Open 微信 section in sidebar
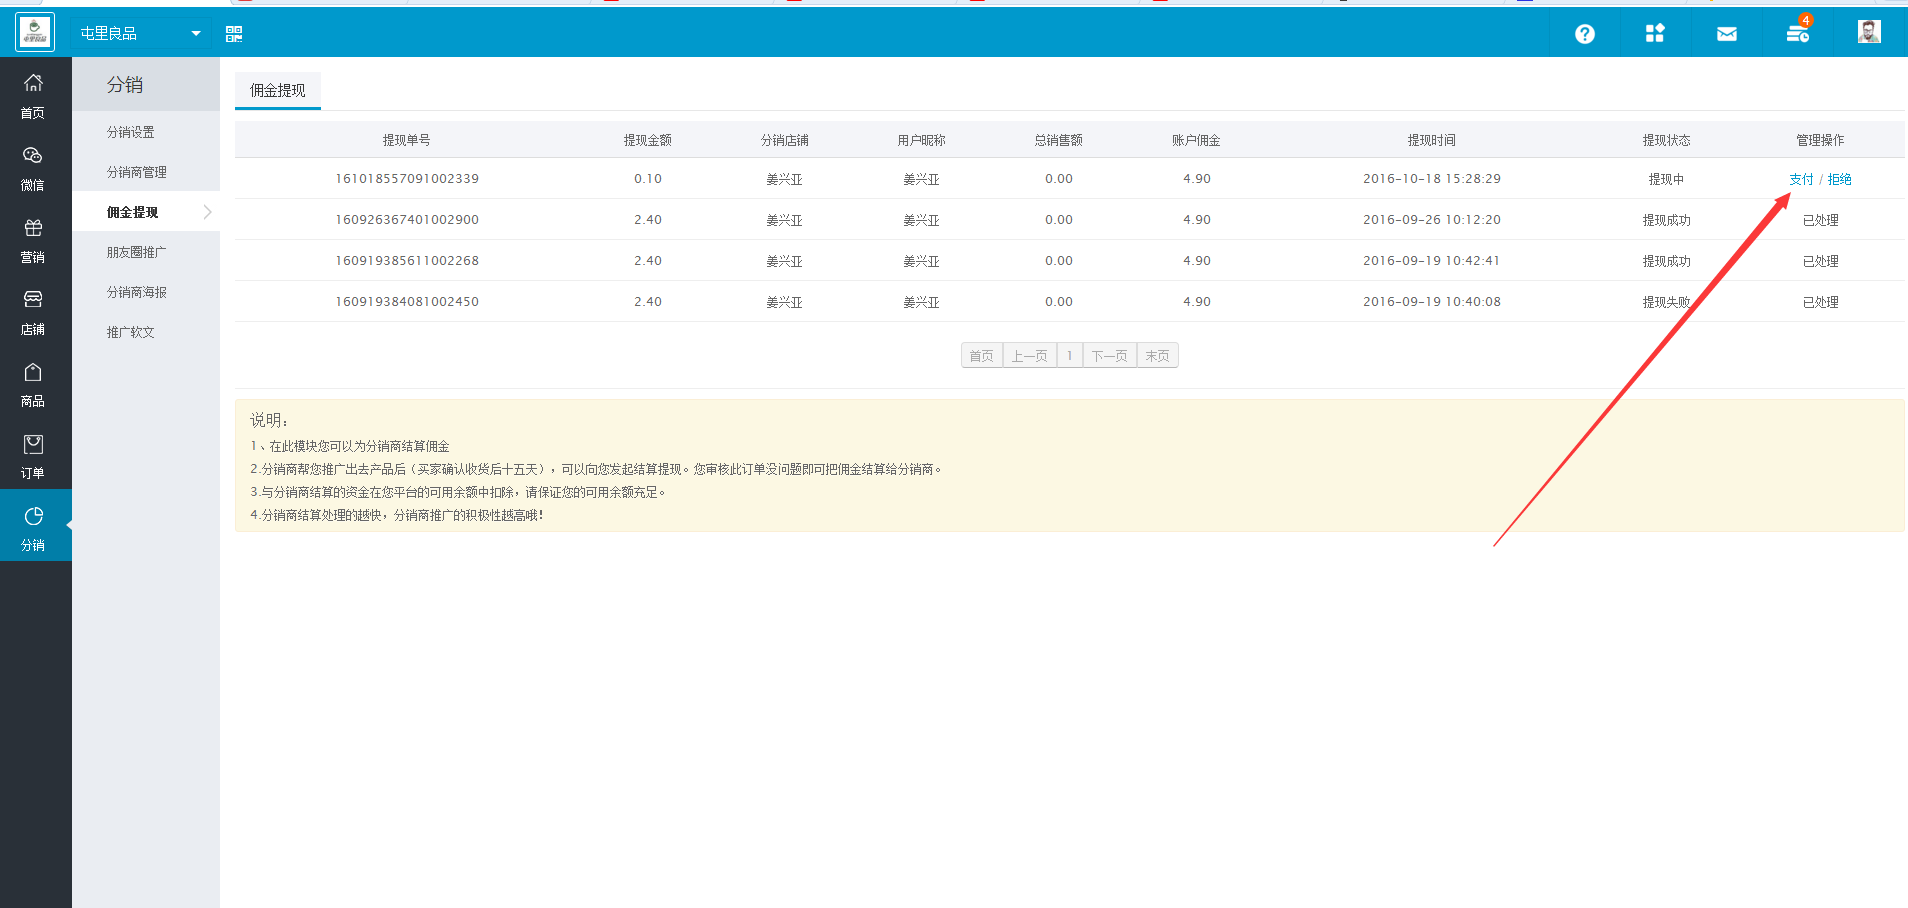This screenshot has height=908, width=1908. click(x=33, y=168)
